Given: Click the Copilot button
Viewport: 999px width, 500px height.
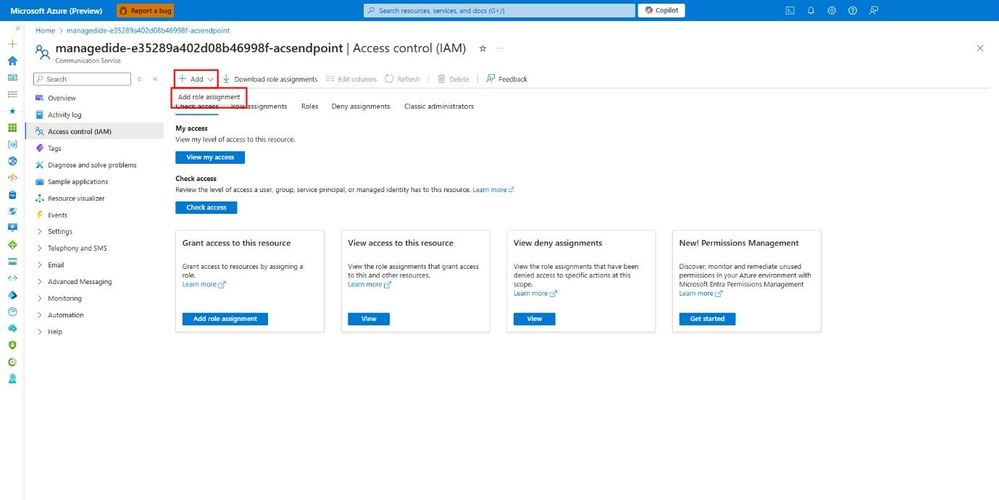Looking at the screenshot, I should pos(661,10).
